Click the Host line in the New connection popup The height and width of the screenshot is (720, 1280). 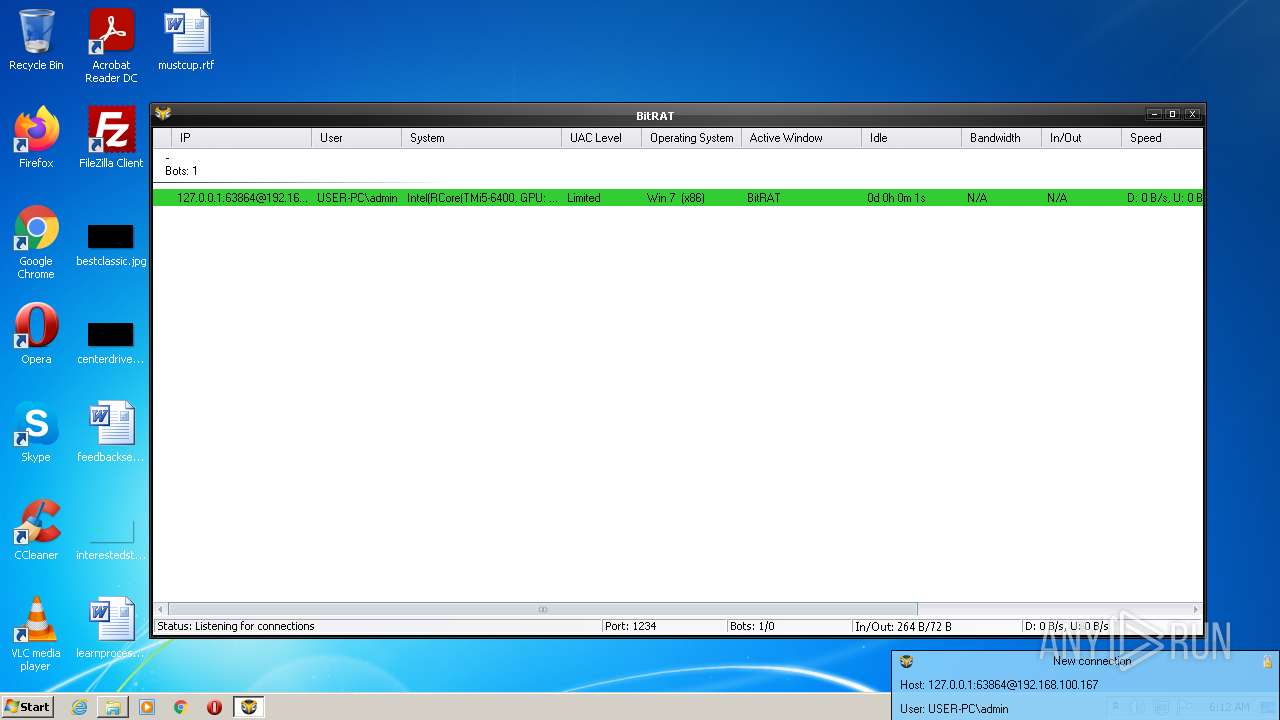(999, 685)
